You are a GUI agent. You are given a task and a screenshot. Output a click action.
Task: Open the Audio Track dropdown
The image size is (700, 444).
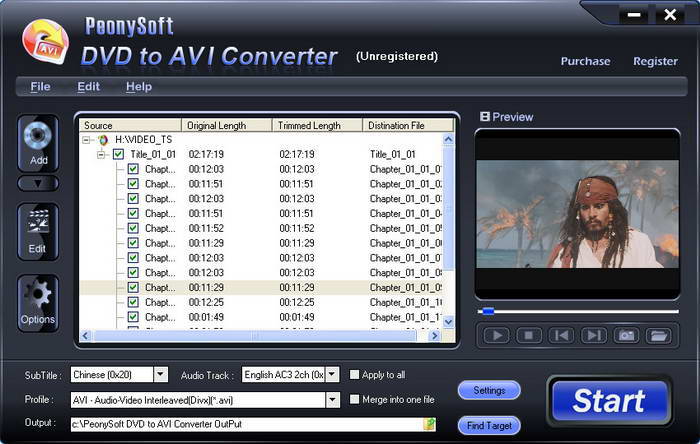(x=332, y=374)
